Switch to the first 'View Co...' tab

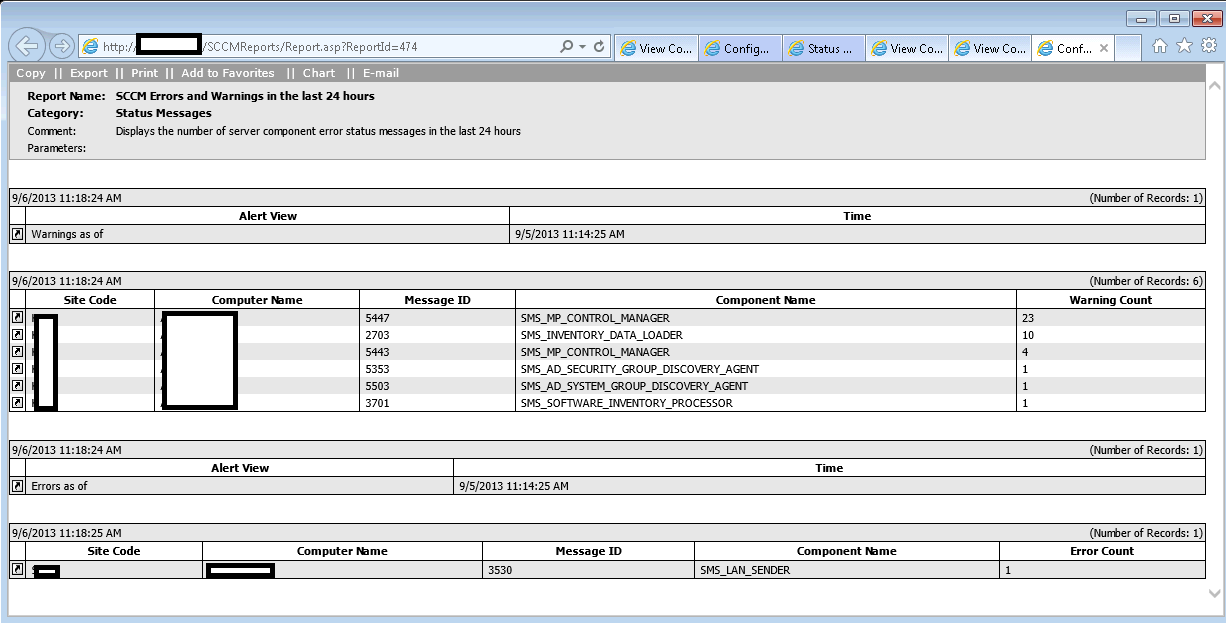click(656, 48)
